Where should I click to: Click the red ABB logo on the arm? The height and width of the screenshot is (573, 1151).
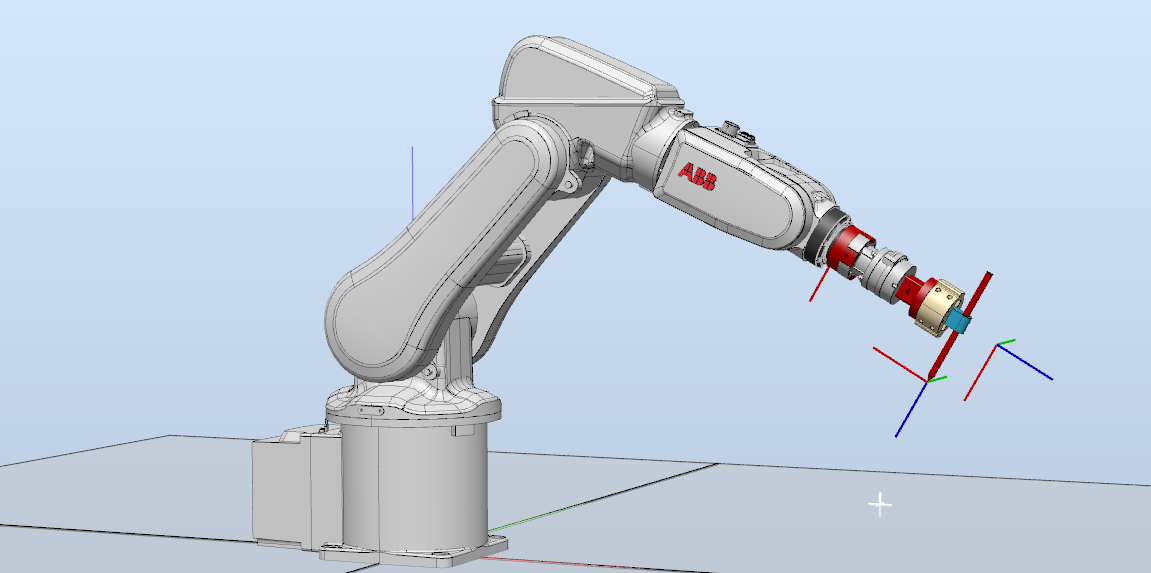[697, 174]
